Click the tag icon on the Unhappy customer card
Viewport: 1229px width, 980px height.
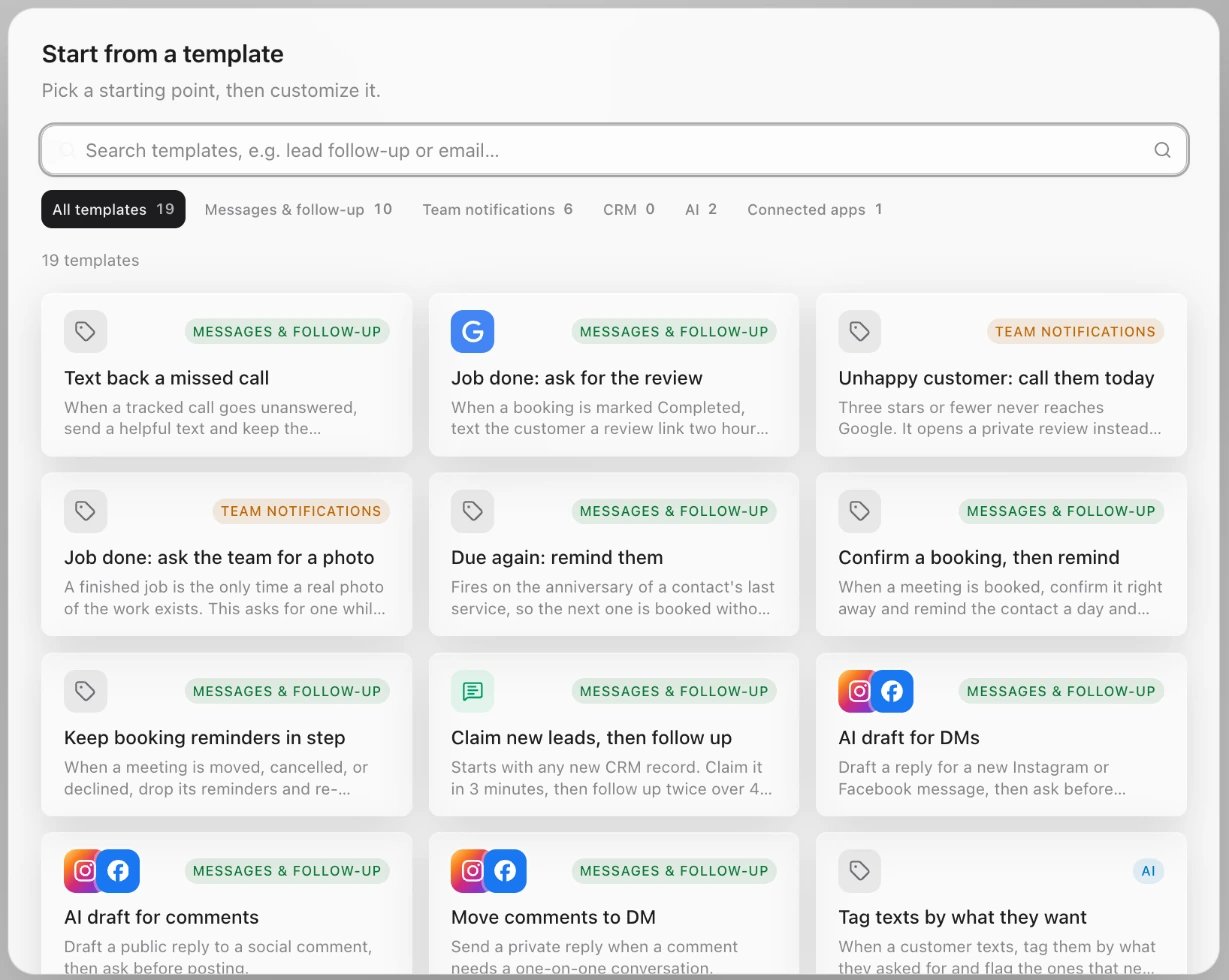(860, 331)
